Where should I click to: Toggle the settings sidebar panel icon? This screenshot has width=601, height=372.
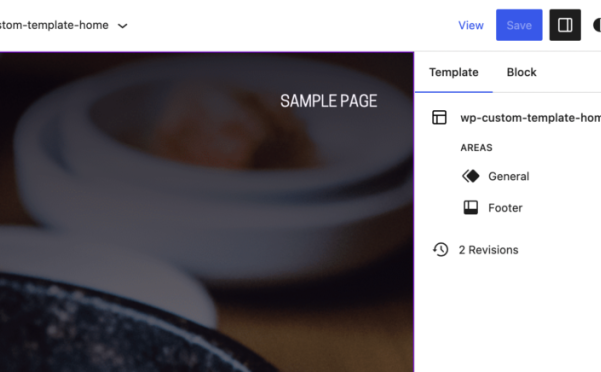565,25
